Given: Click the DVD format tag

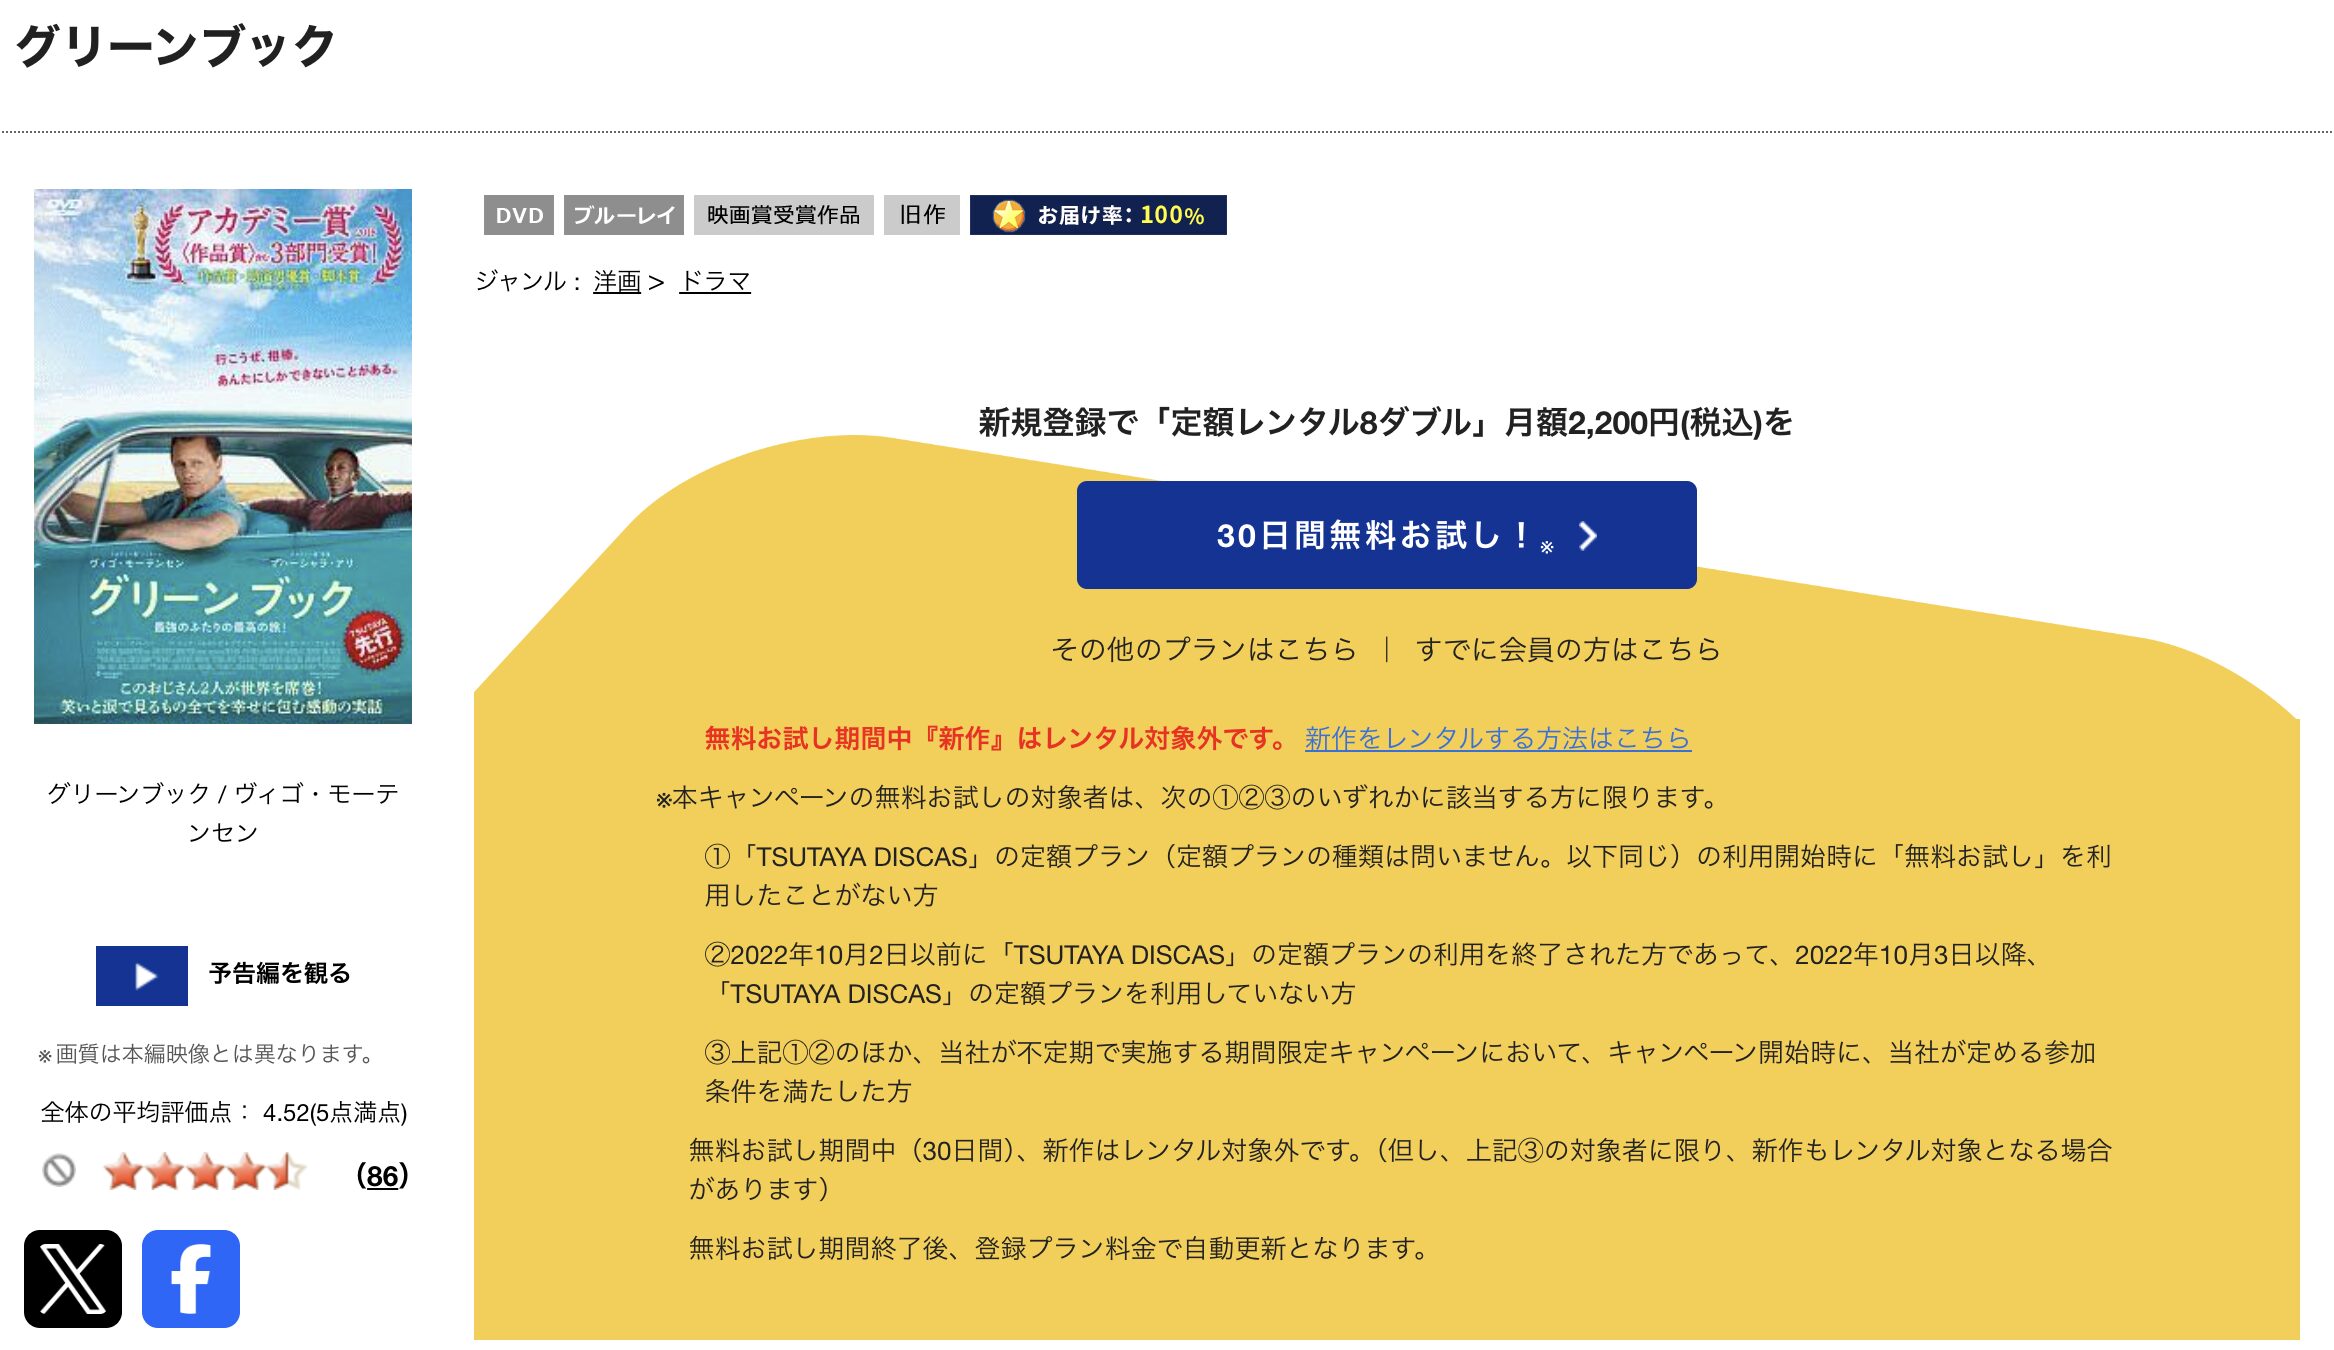Looking at the screenshot, I should [519, 215].
